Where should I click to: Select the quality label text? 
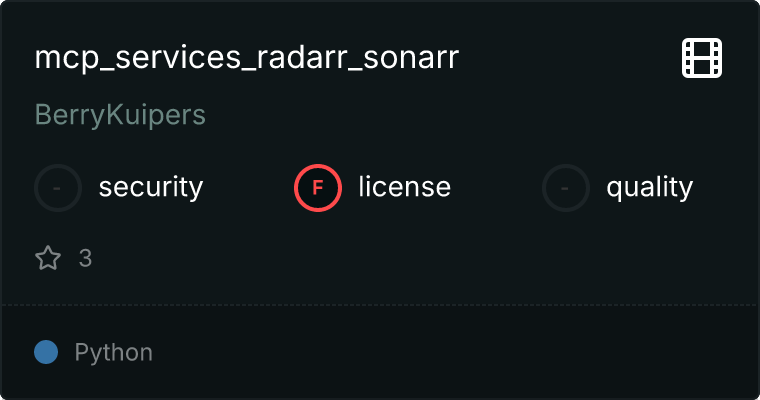tap(649, 187)
